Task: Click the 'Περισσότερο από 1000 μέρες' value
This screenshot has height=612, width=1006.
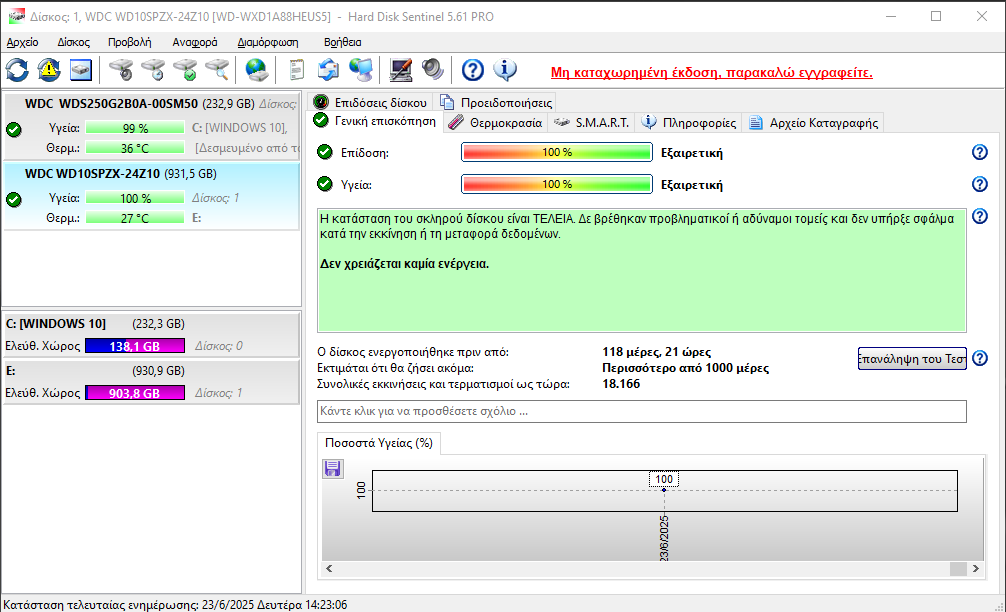Action: 685,368
